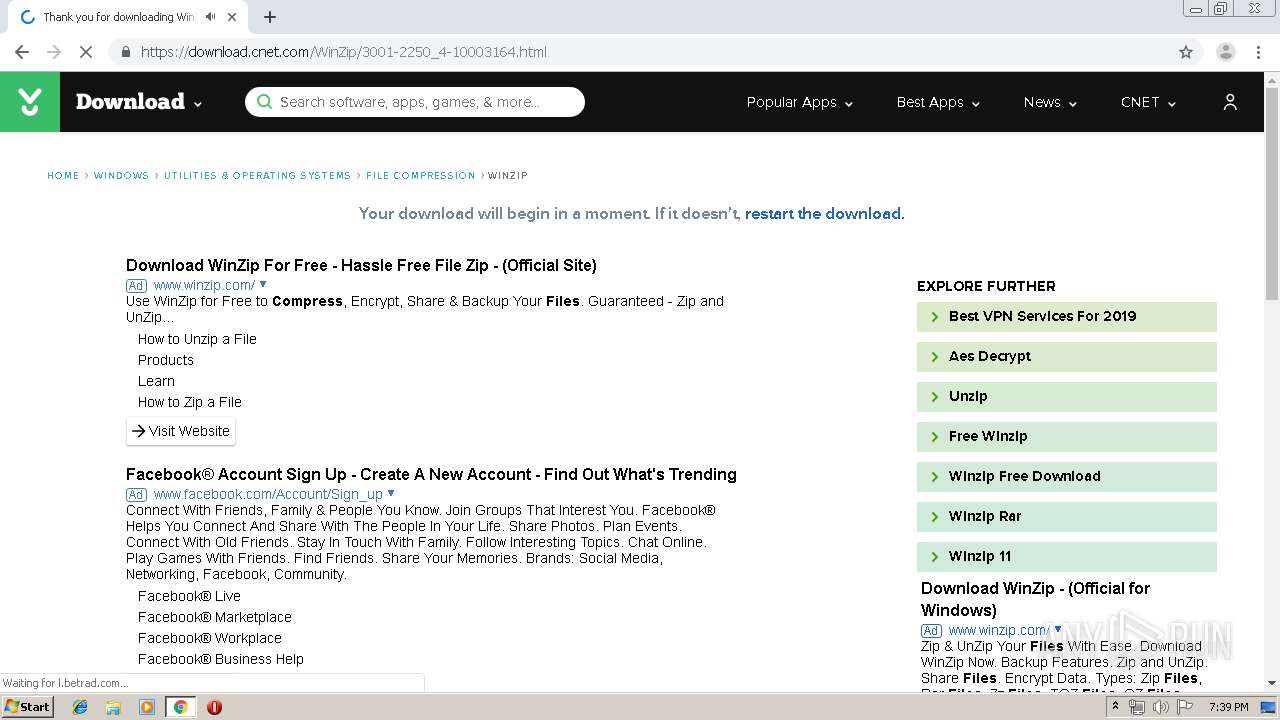Select Winzip Free Download suggestion
Screen dimensions: 1280x720
(x=1067, y=476)
